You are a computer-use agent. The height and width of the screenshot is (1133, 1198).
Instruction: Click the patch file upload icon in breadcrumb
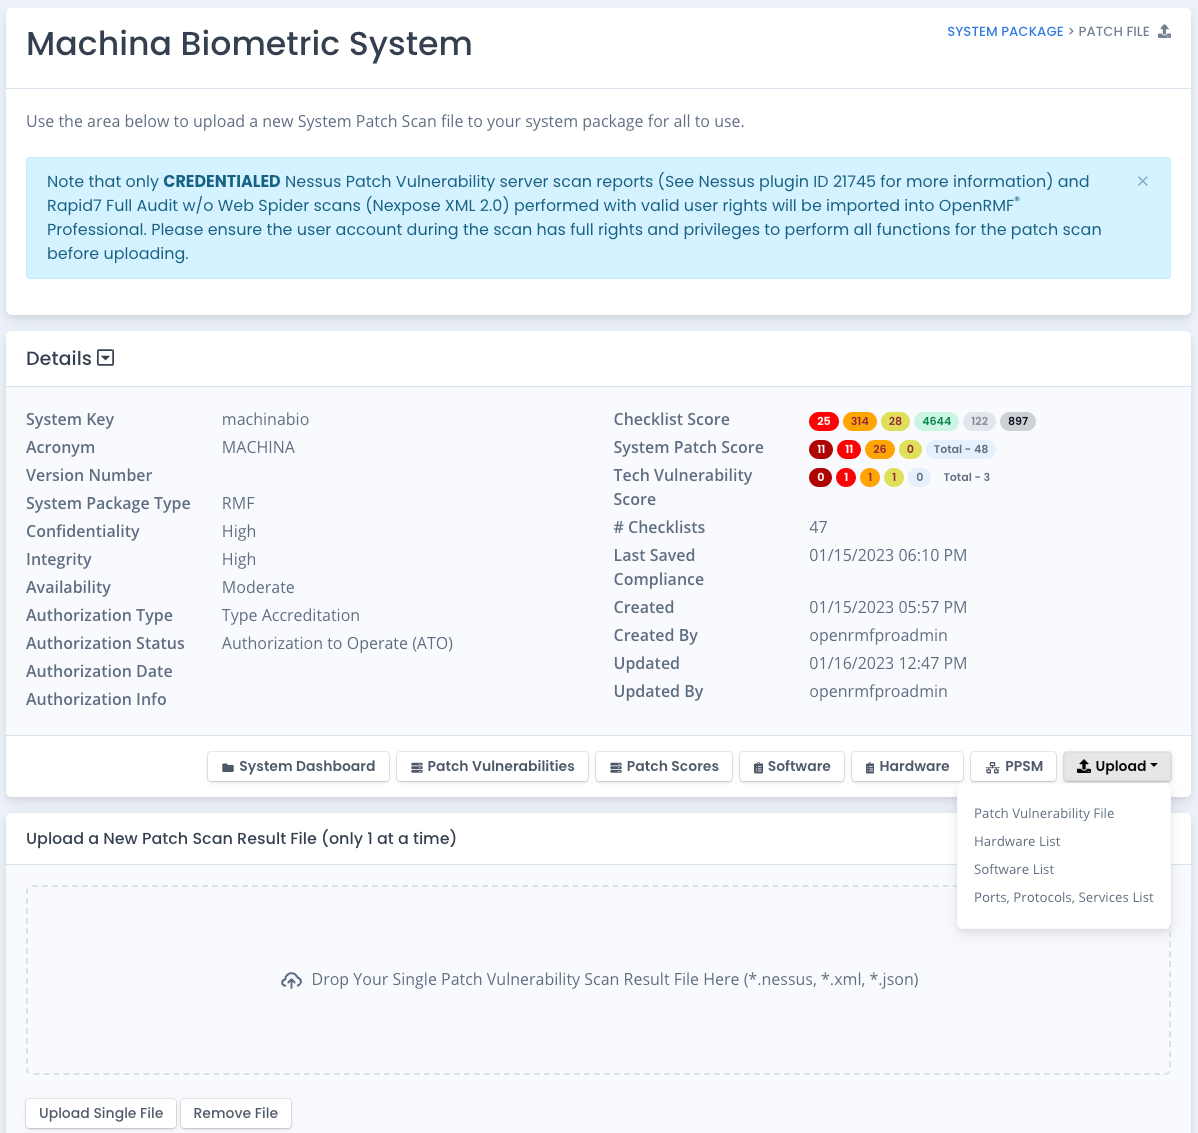point(1164,31)
